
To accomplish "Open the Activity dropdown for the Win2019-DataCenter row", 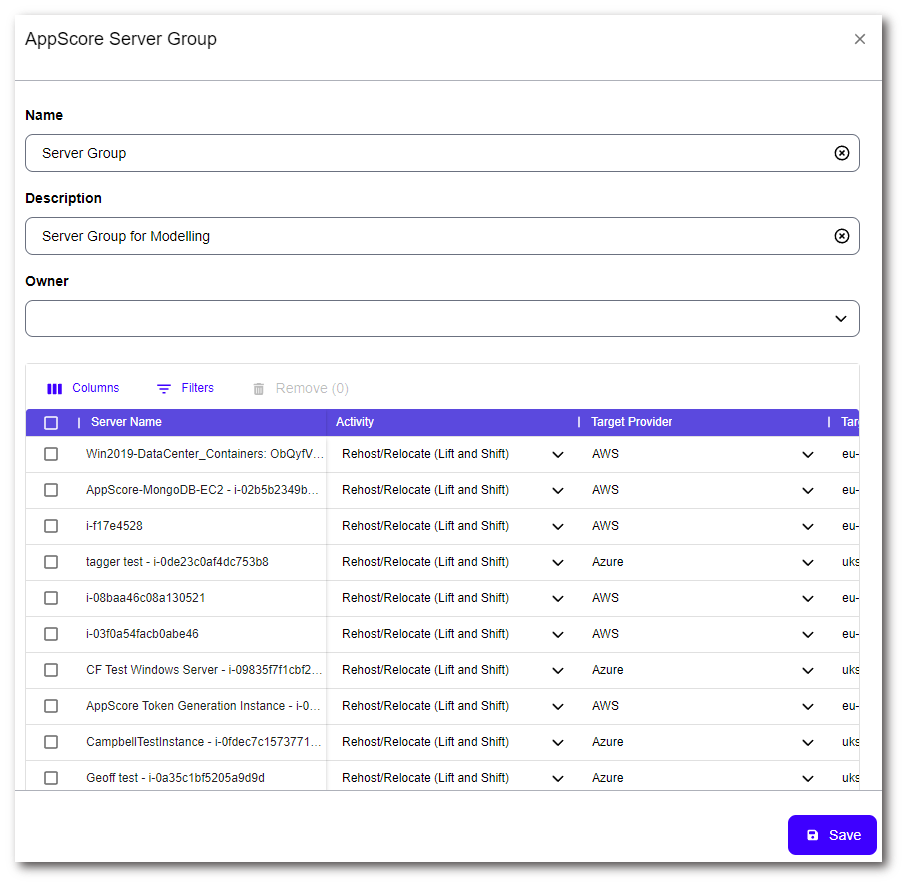I will click(557, 454).
